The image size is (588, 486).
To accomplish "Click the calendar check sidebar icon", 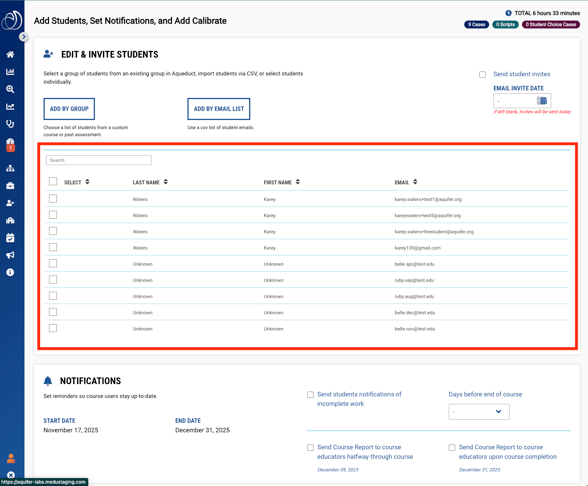I will click(10, 238).
